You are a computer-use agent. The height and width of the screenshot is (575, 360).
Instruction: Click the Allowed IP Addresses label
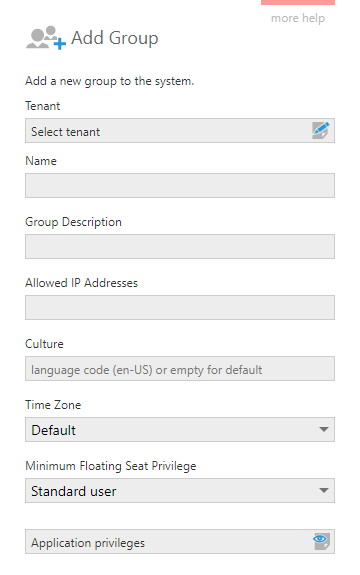tap(81, 283)
